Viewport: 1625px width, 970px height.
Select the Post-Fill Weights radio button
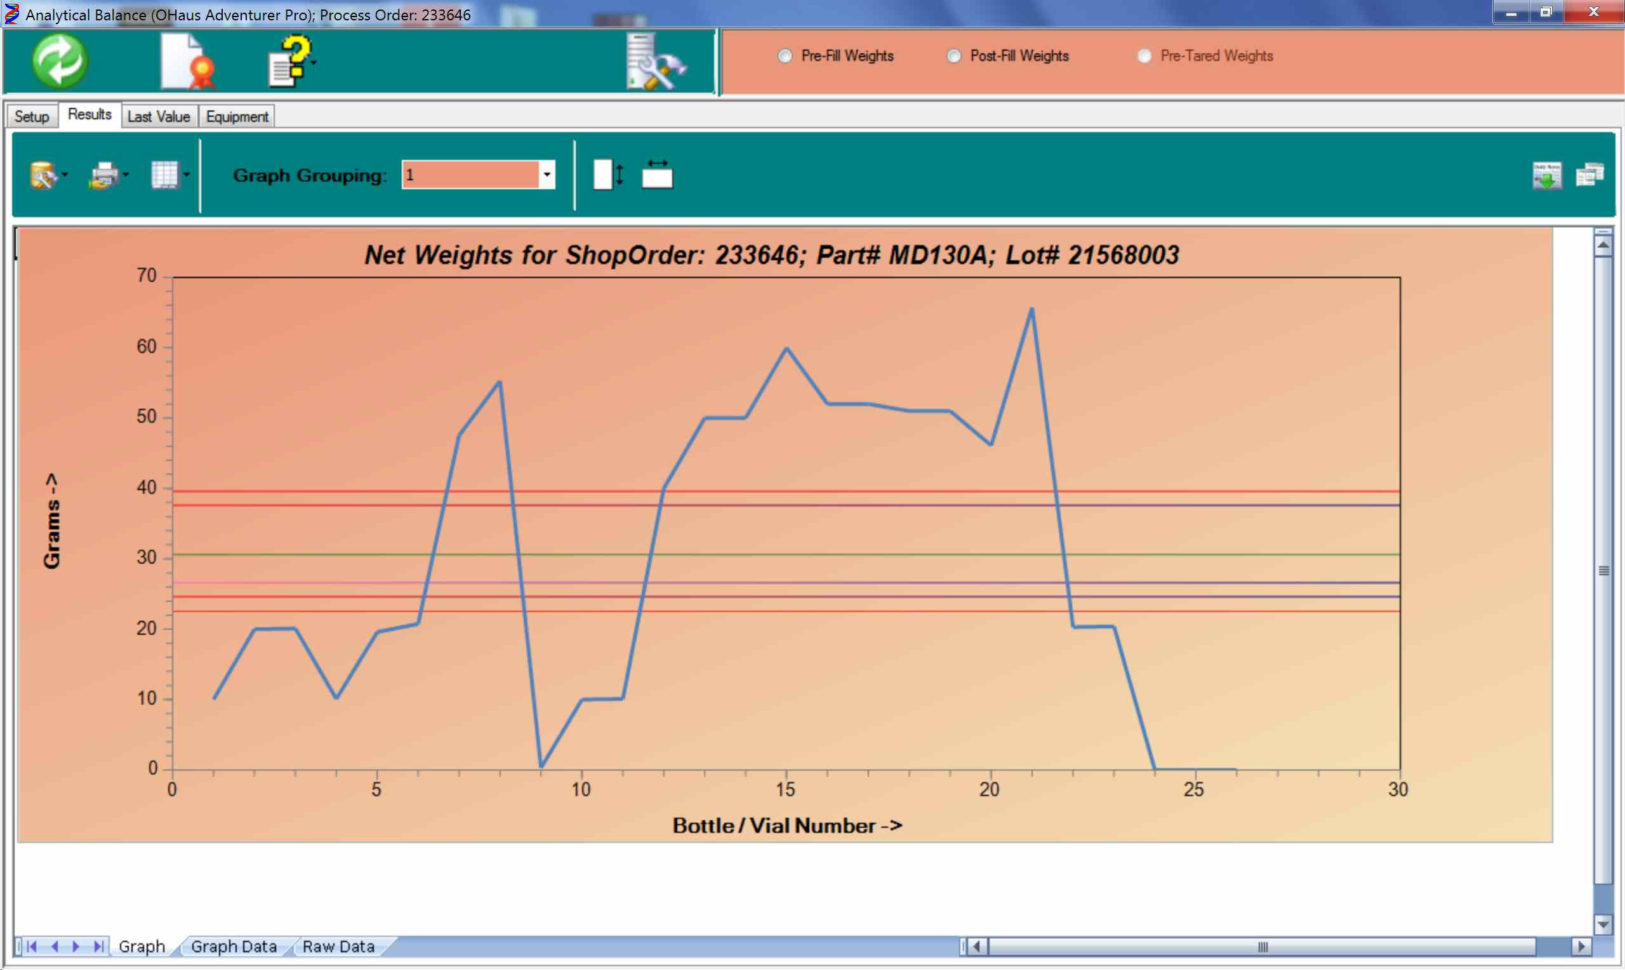(954, 56)
